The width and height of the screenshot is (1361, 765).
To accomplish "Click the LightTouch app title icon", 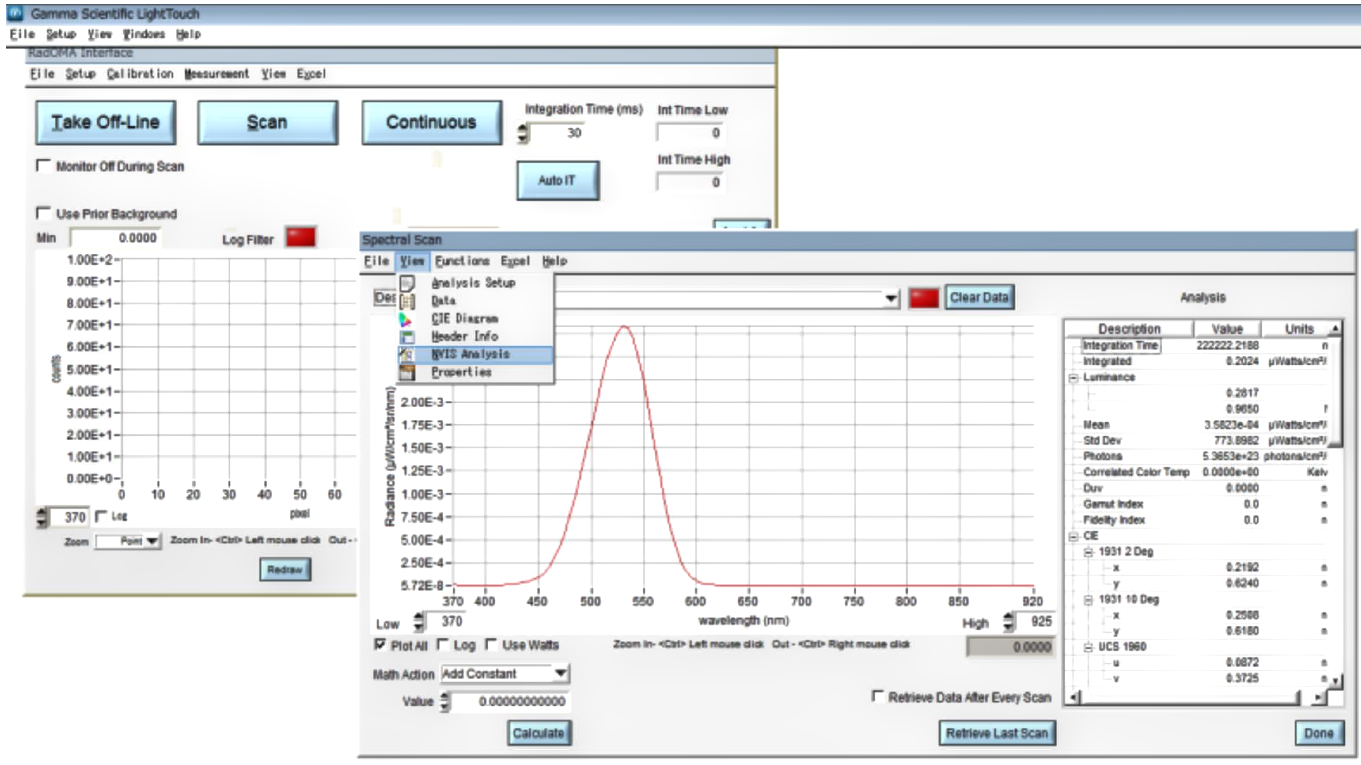I will pyautogui.click(x=15, y=14).
